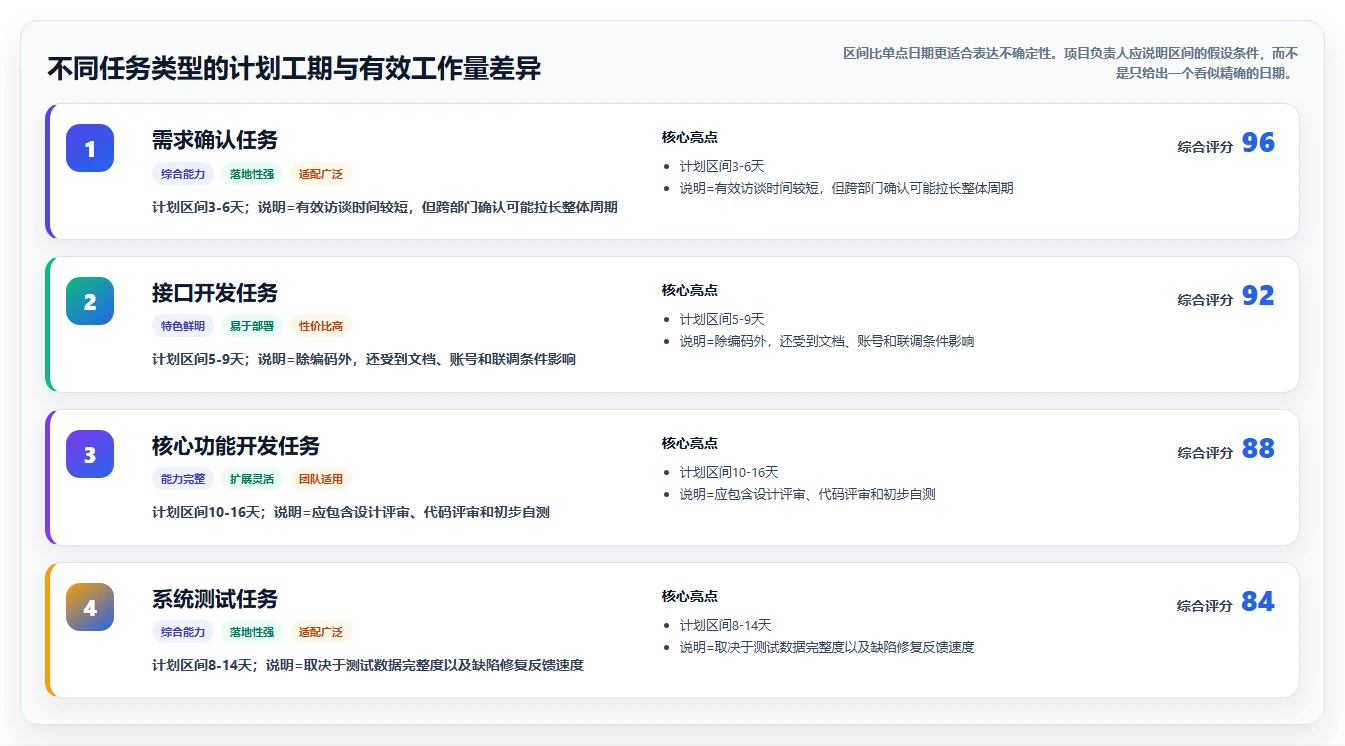The height and width of the screenshot is (746, 1345).
Task: Open the 需求确认任务 card title
Action: point(215,140)
